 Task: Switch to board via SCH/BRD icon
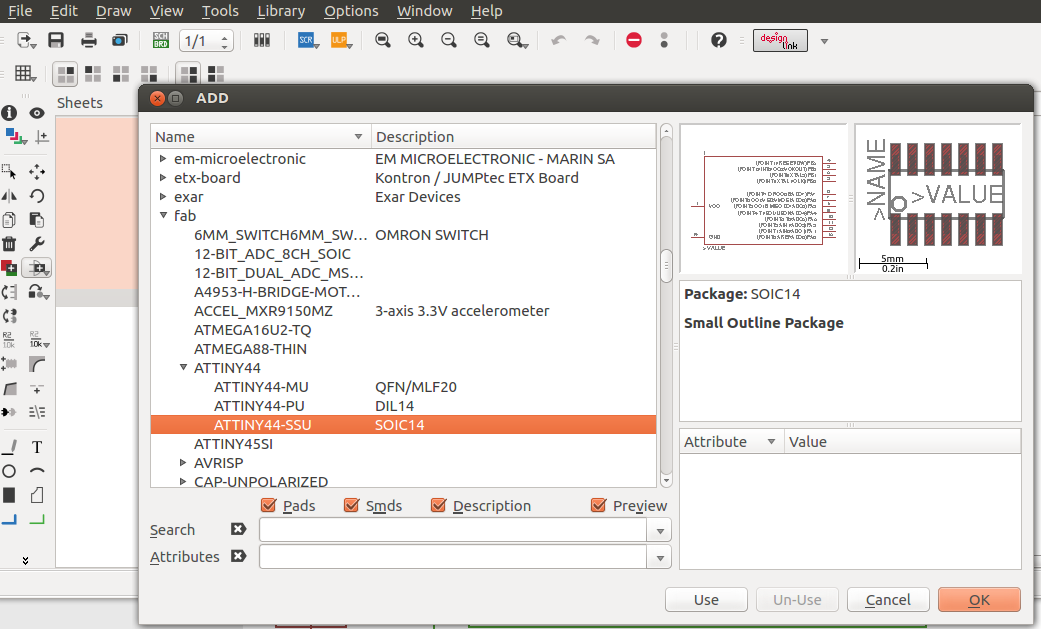pos(161,41)
